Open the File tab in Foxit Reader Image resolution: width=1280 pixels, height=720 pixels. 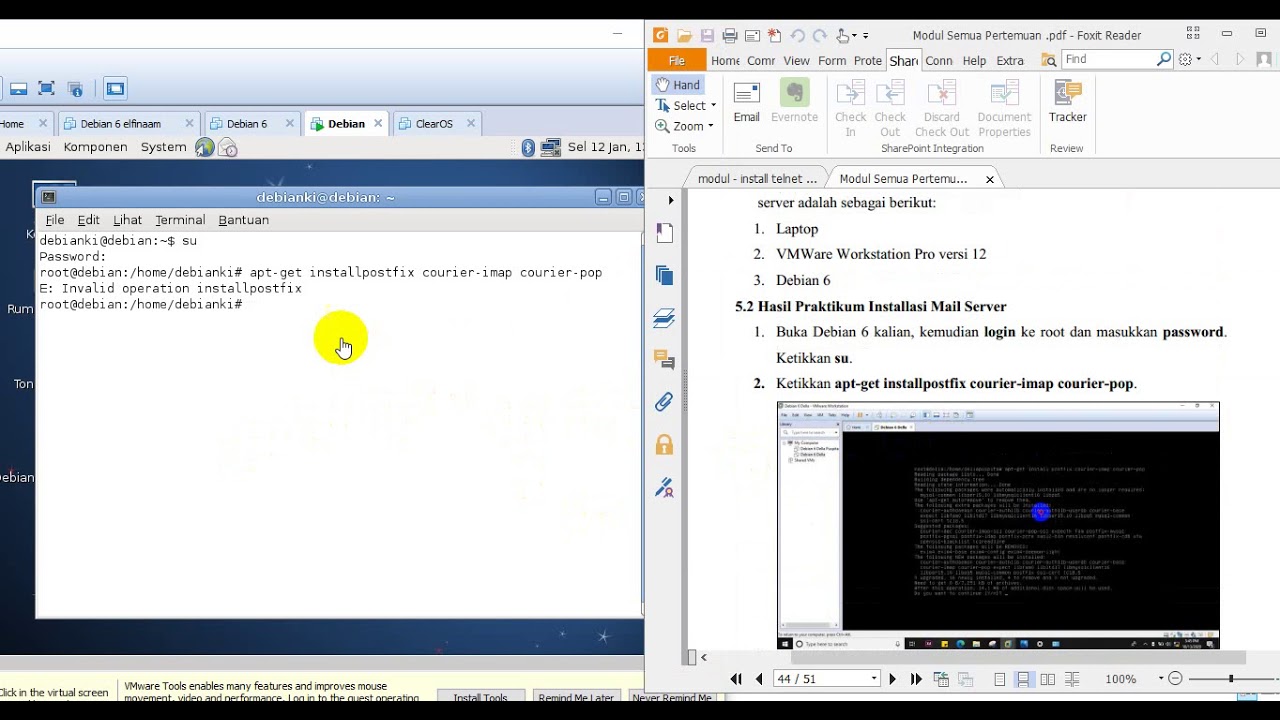677,60
